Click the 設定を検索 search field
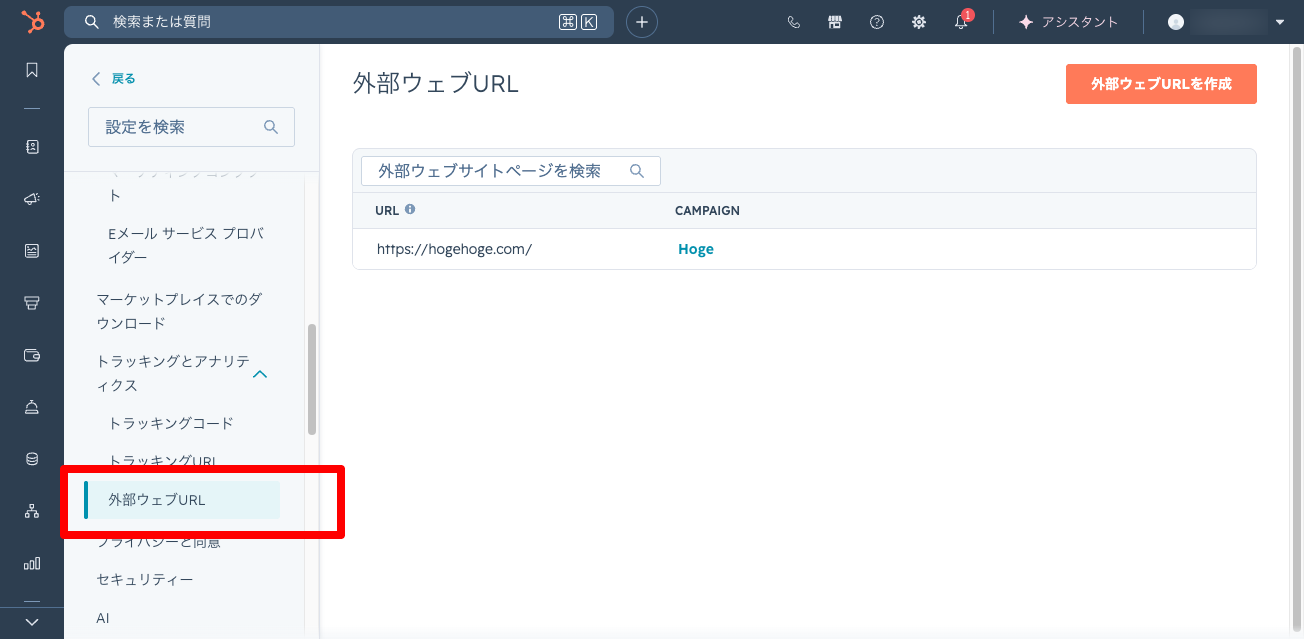 click(x=191, y=127)
